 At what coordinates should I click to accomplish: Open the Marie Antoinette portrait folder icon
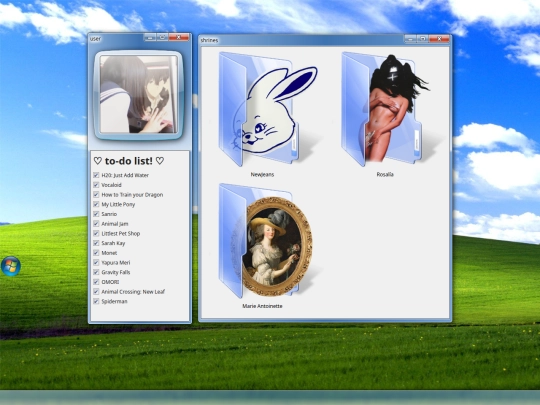pos(265,241)
